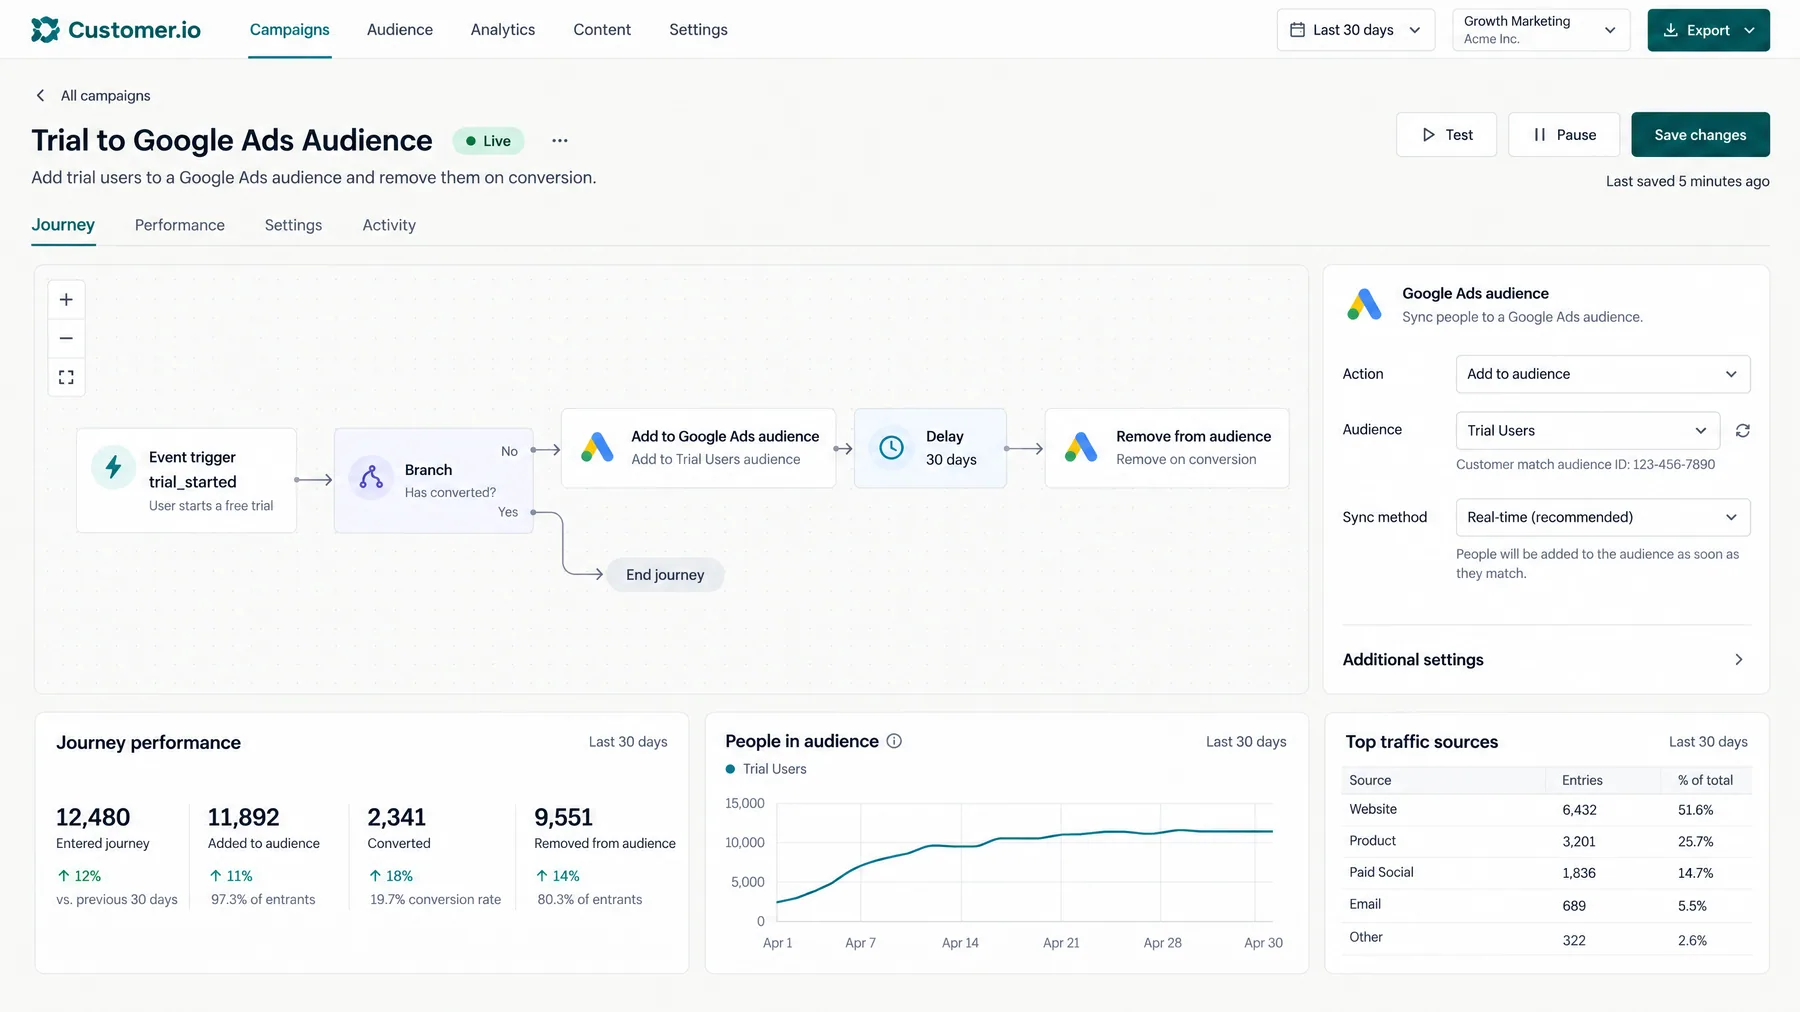The image size is (1800, 1012).
Task: Click the Google Ads icon on Remove from audience node
Action: tap(1081, 447)
